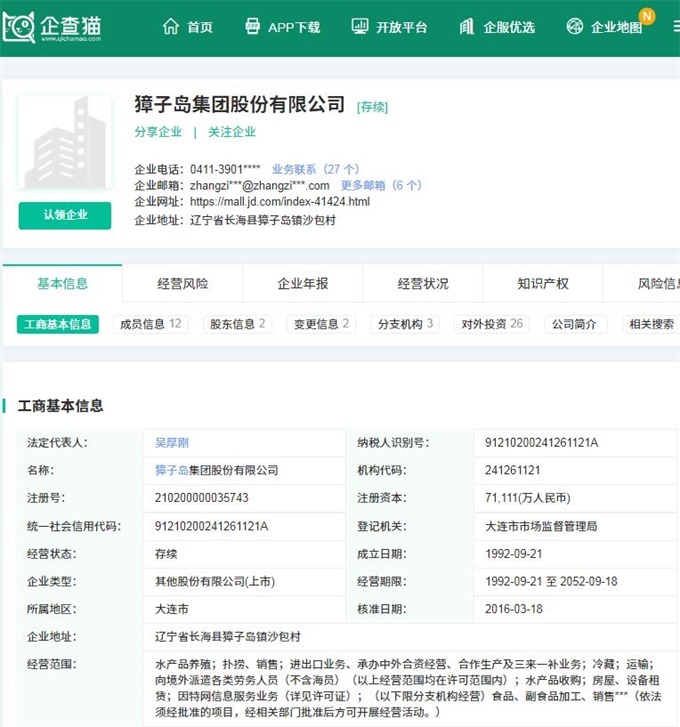Image resolution: width=680 pixels, height=727 pixels.
Task: Select the 工商基本信息 sub-tab
Action: 57,324
